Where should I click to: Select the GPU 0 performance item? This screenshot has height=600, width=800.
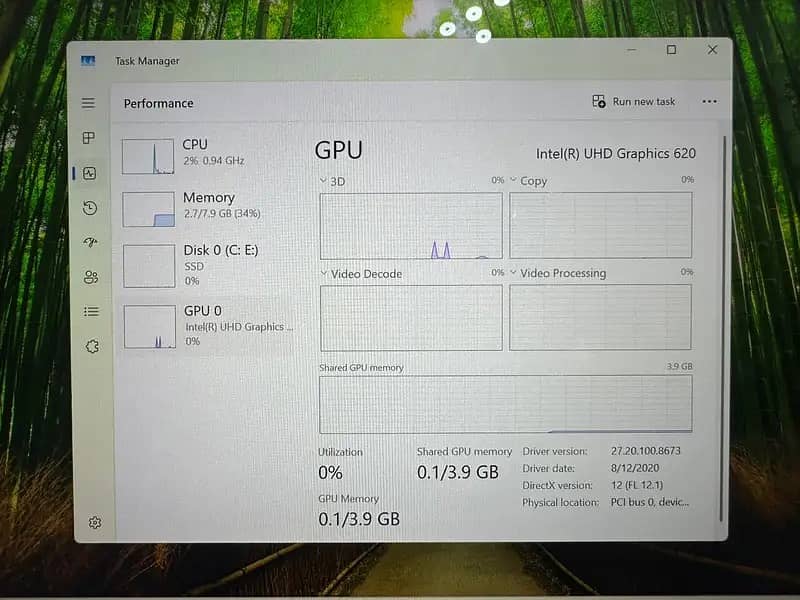pyautogui.click(x=207, y=325)
